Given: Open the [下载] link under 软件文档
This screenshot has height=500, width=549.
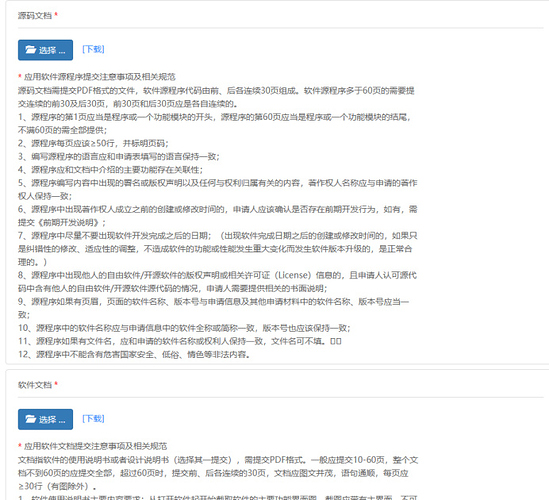Looking at the screenshot, I should (x=93, y=418).
